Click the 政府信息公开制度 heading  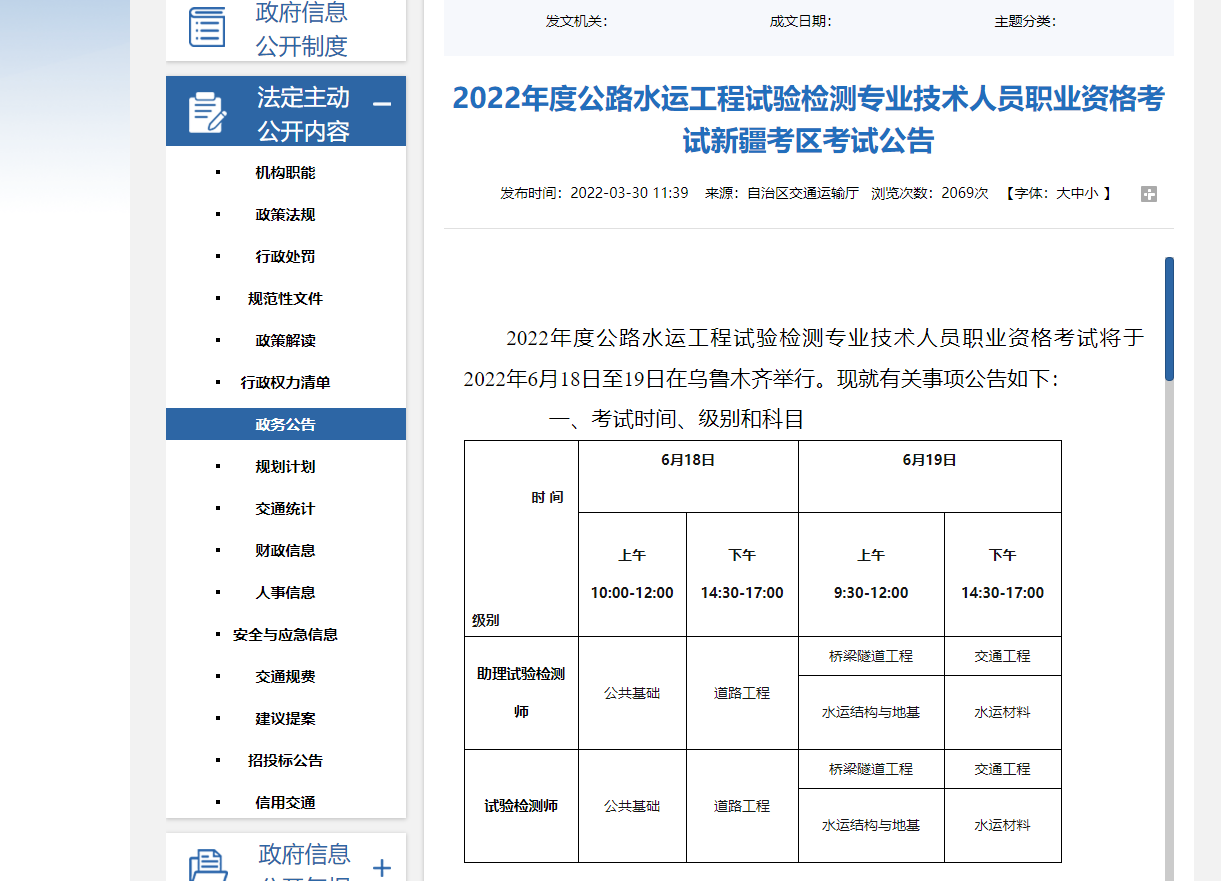click(302, 29)
